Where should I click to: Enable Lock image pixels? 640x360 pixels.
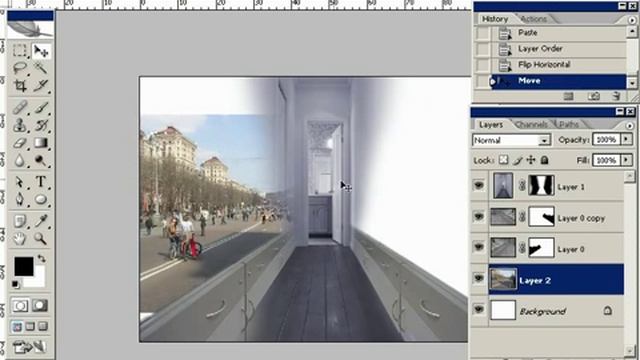(x=518, y=160)
